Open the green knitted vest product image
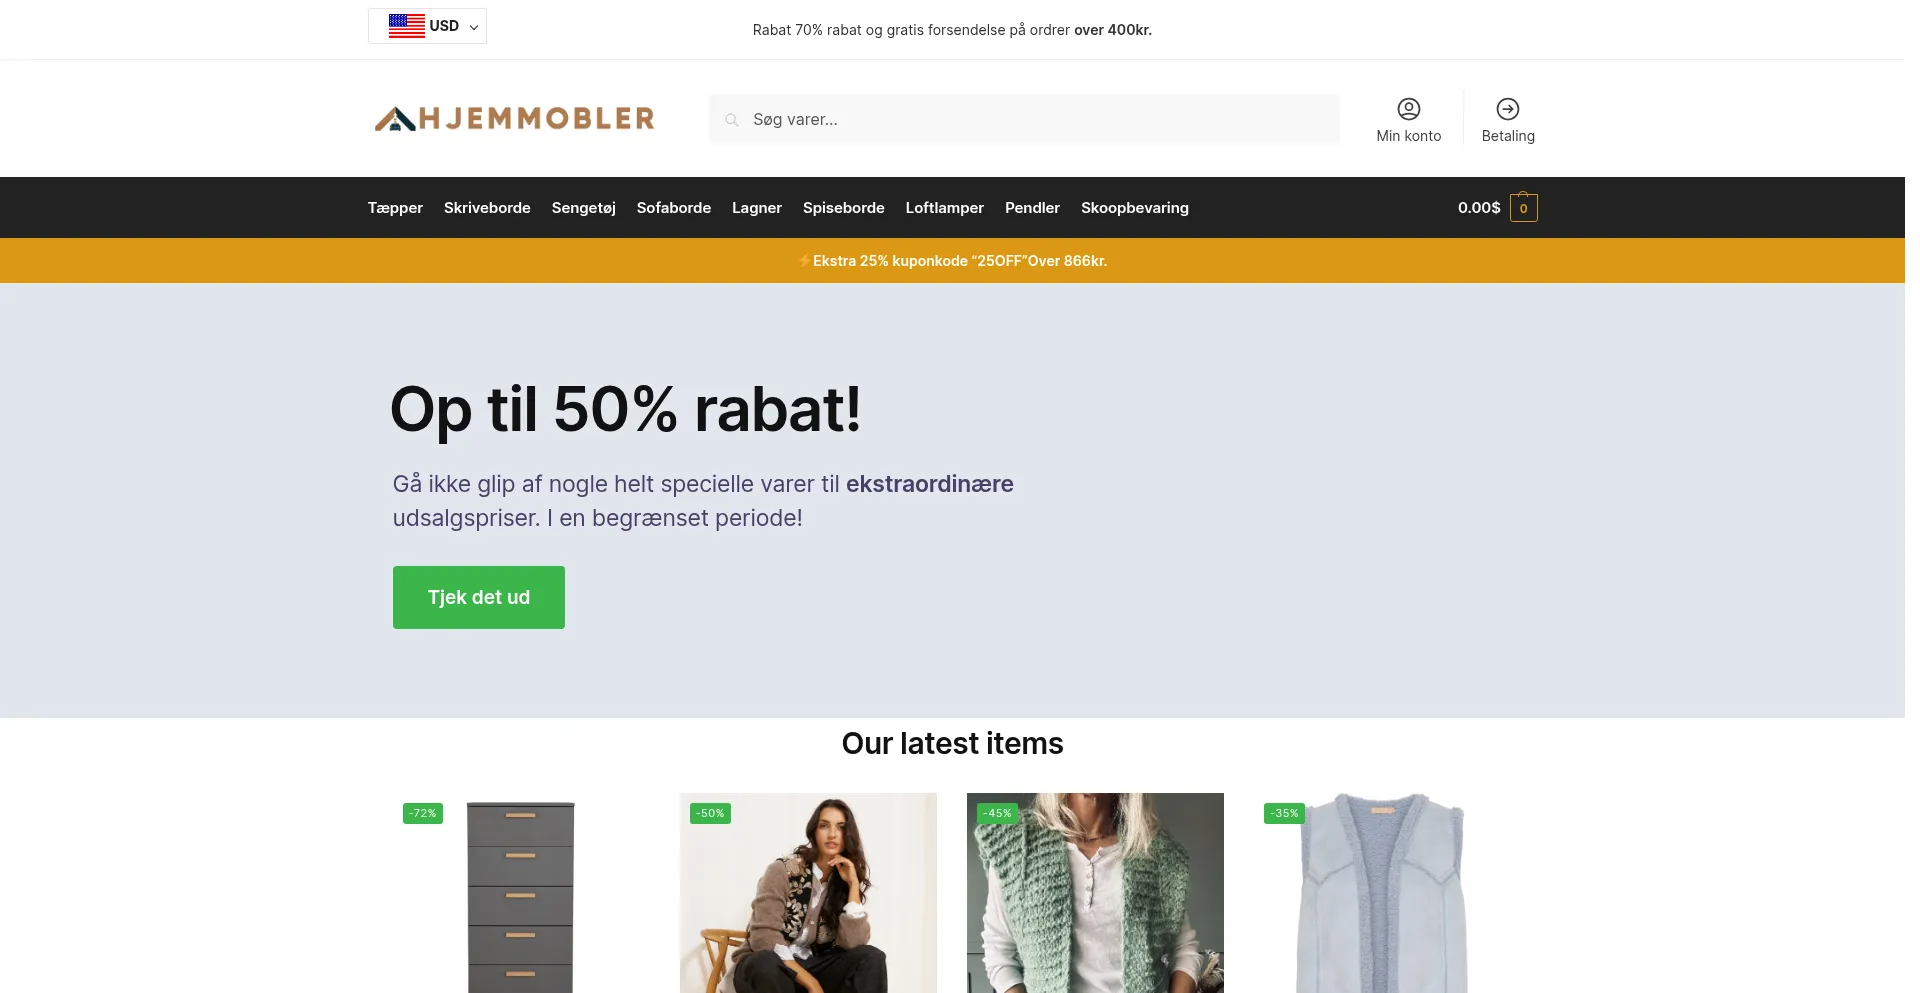The width and height of the screenshot is (1920, 993). (x=1095, y=893)
